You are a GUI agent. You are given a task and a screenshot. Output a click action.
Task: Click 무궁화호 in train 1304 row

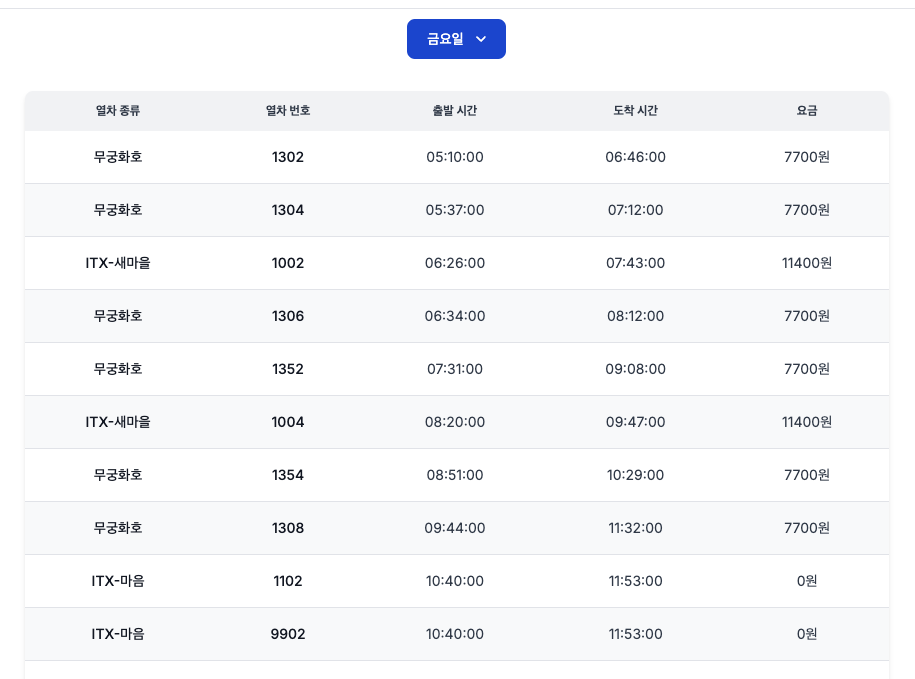[x=118, y=210]
